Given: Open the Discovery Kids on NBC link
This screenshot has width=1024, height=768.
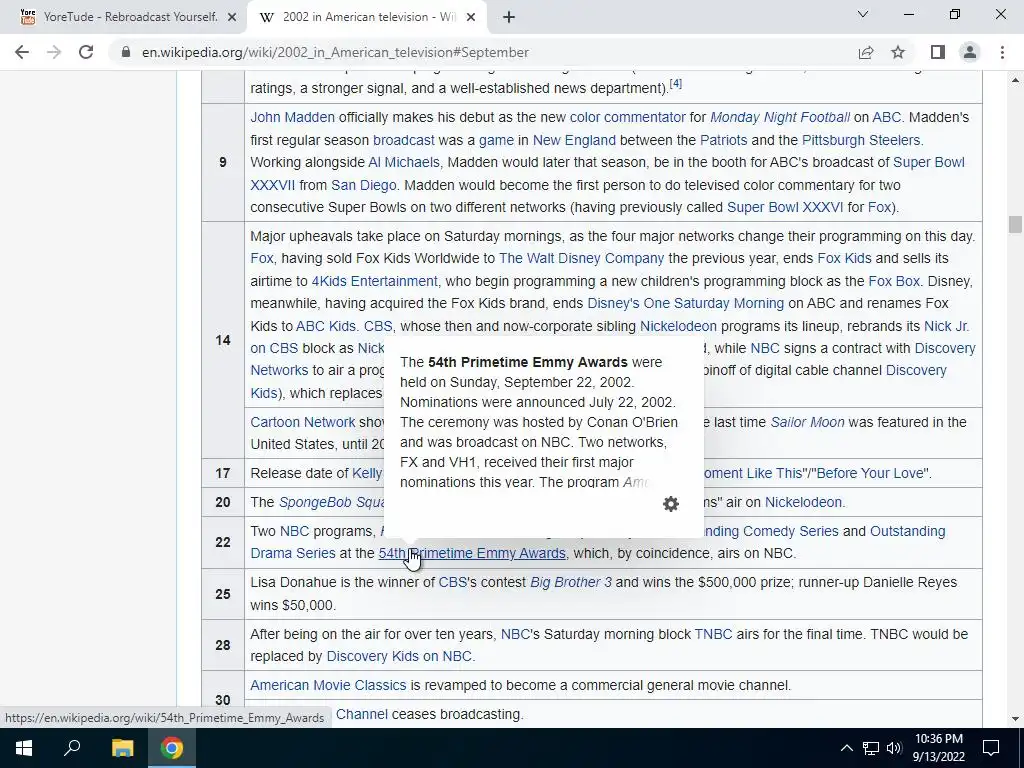Looking at the screenshot, I should click(398, 656).
